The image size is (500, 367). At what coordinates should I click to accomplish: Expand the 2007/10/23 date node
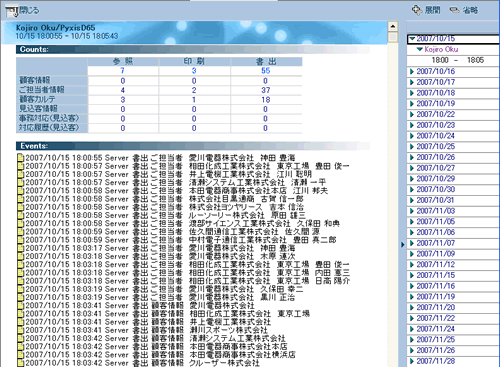tap(412, 125)
